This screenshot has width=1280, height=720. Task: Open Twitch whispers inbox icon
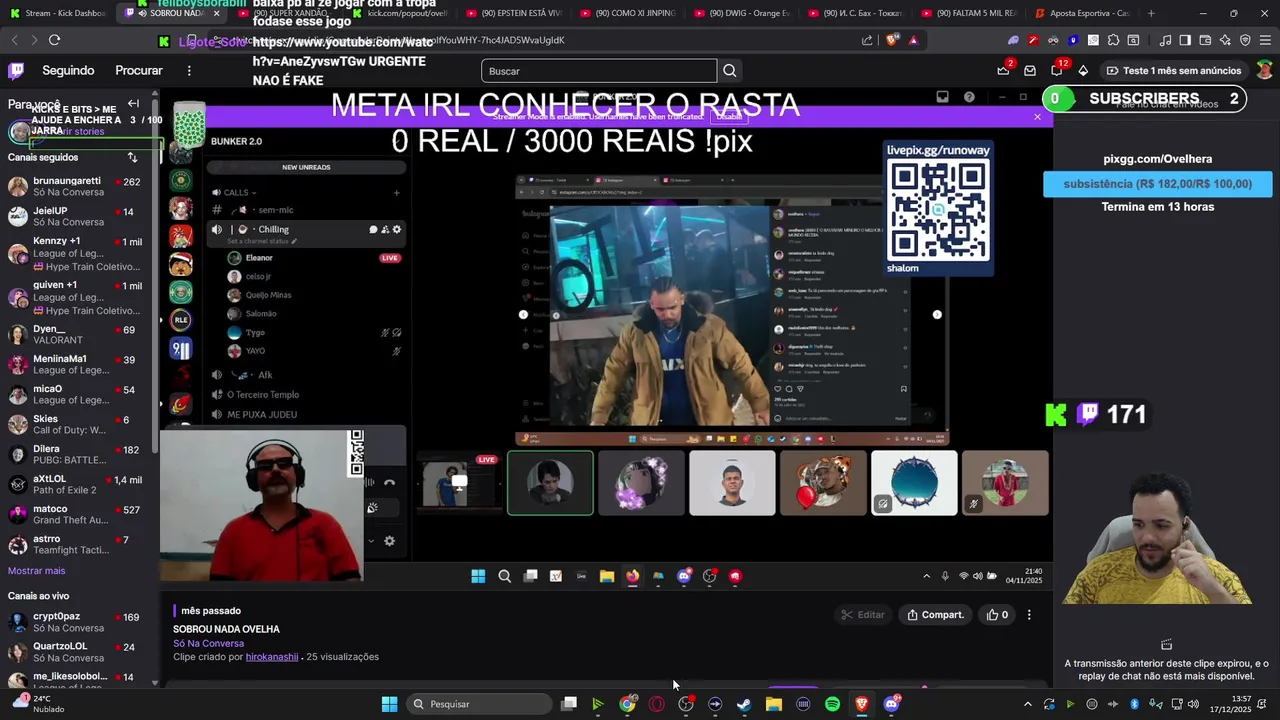pyautogui.click(x=1030, y=71)
